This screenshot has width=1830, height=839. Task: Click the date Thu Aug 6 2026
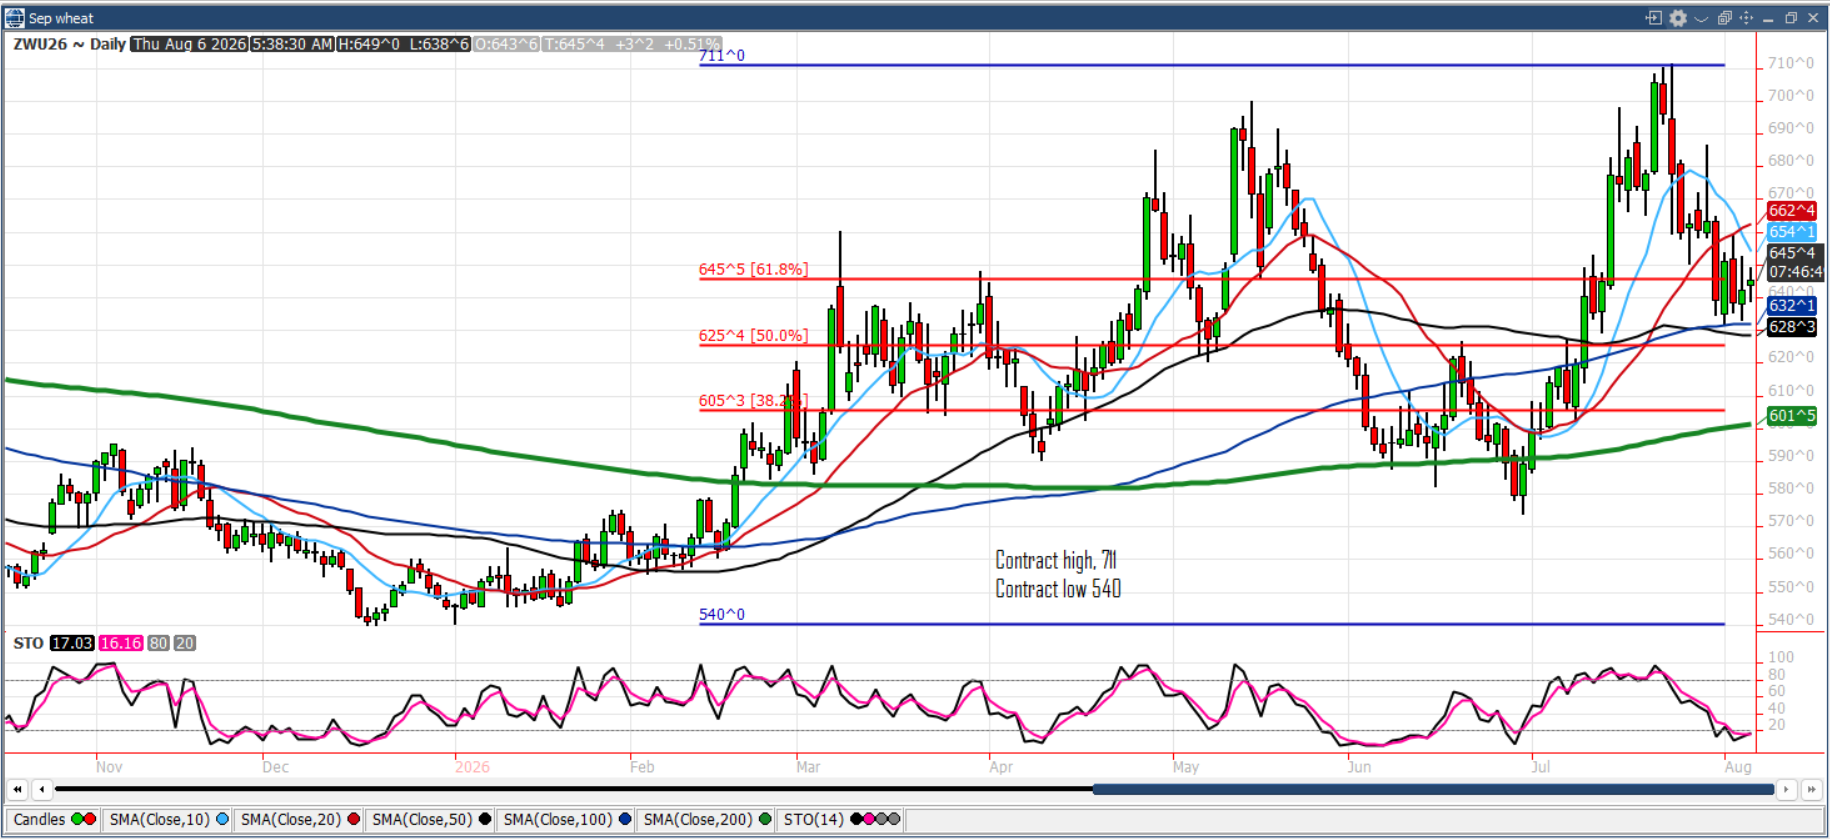pos(189,44)
